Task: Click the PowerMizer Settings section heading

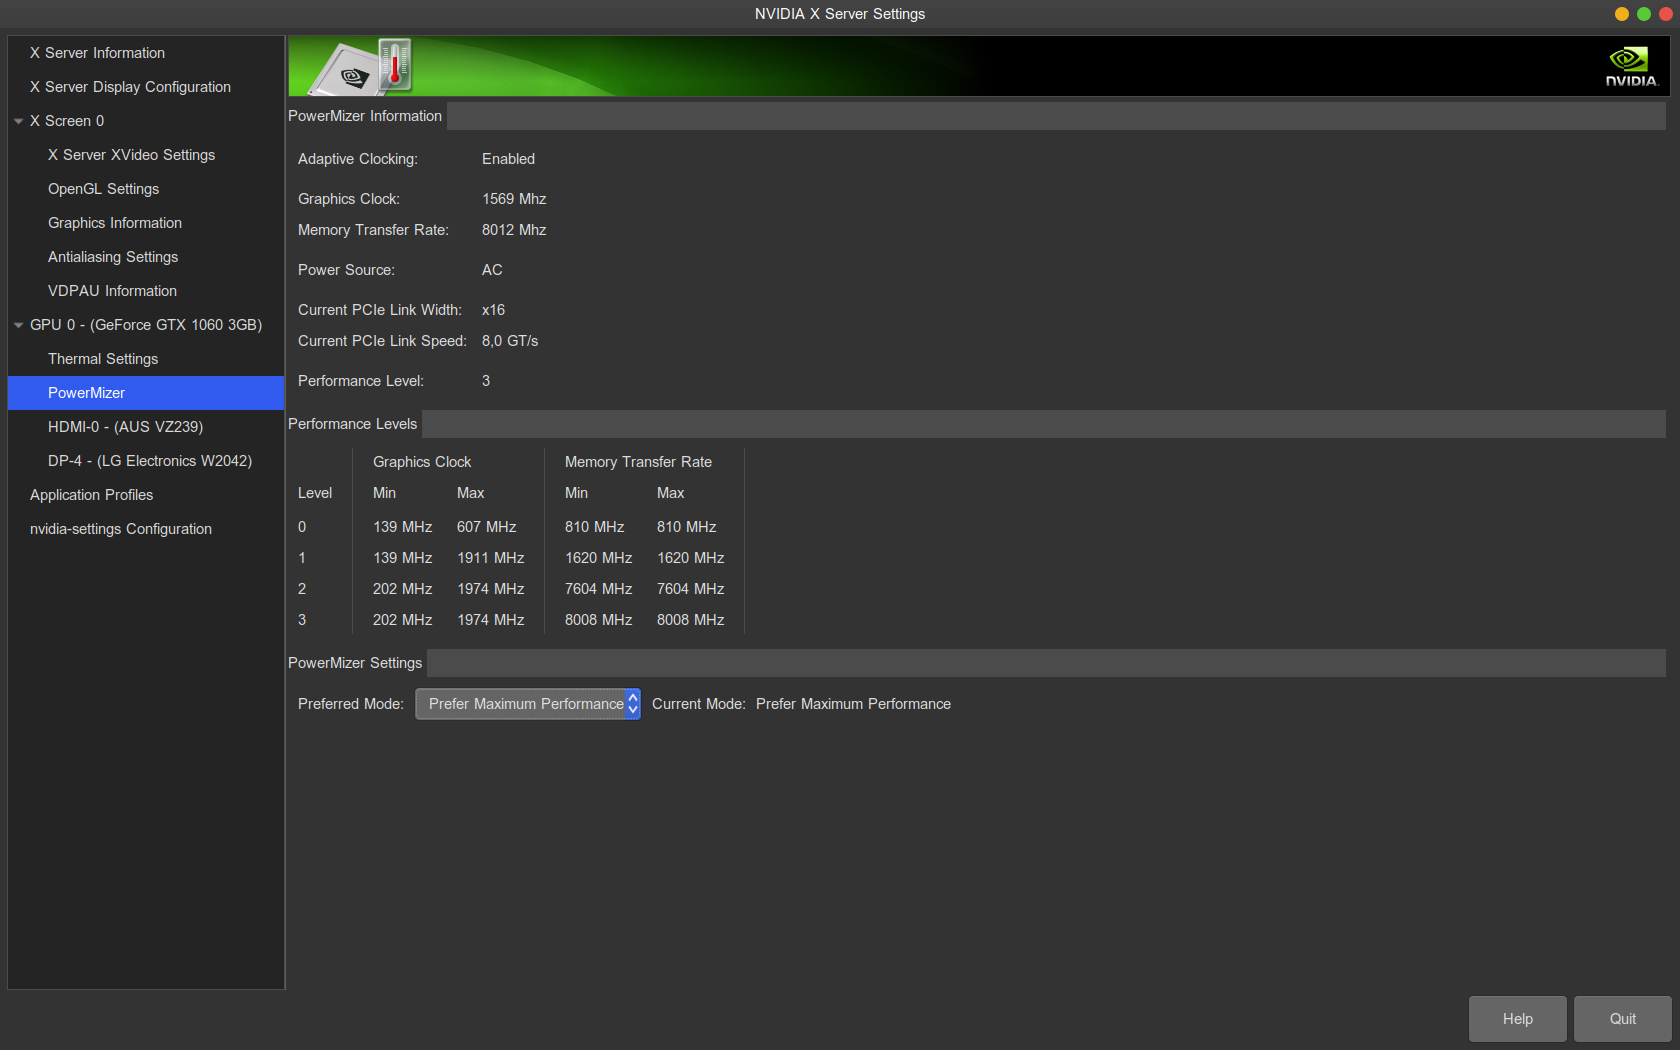Action: click(x=355, y=663)
